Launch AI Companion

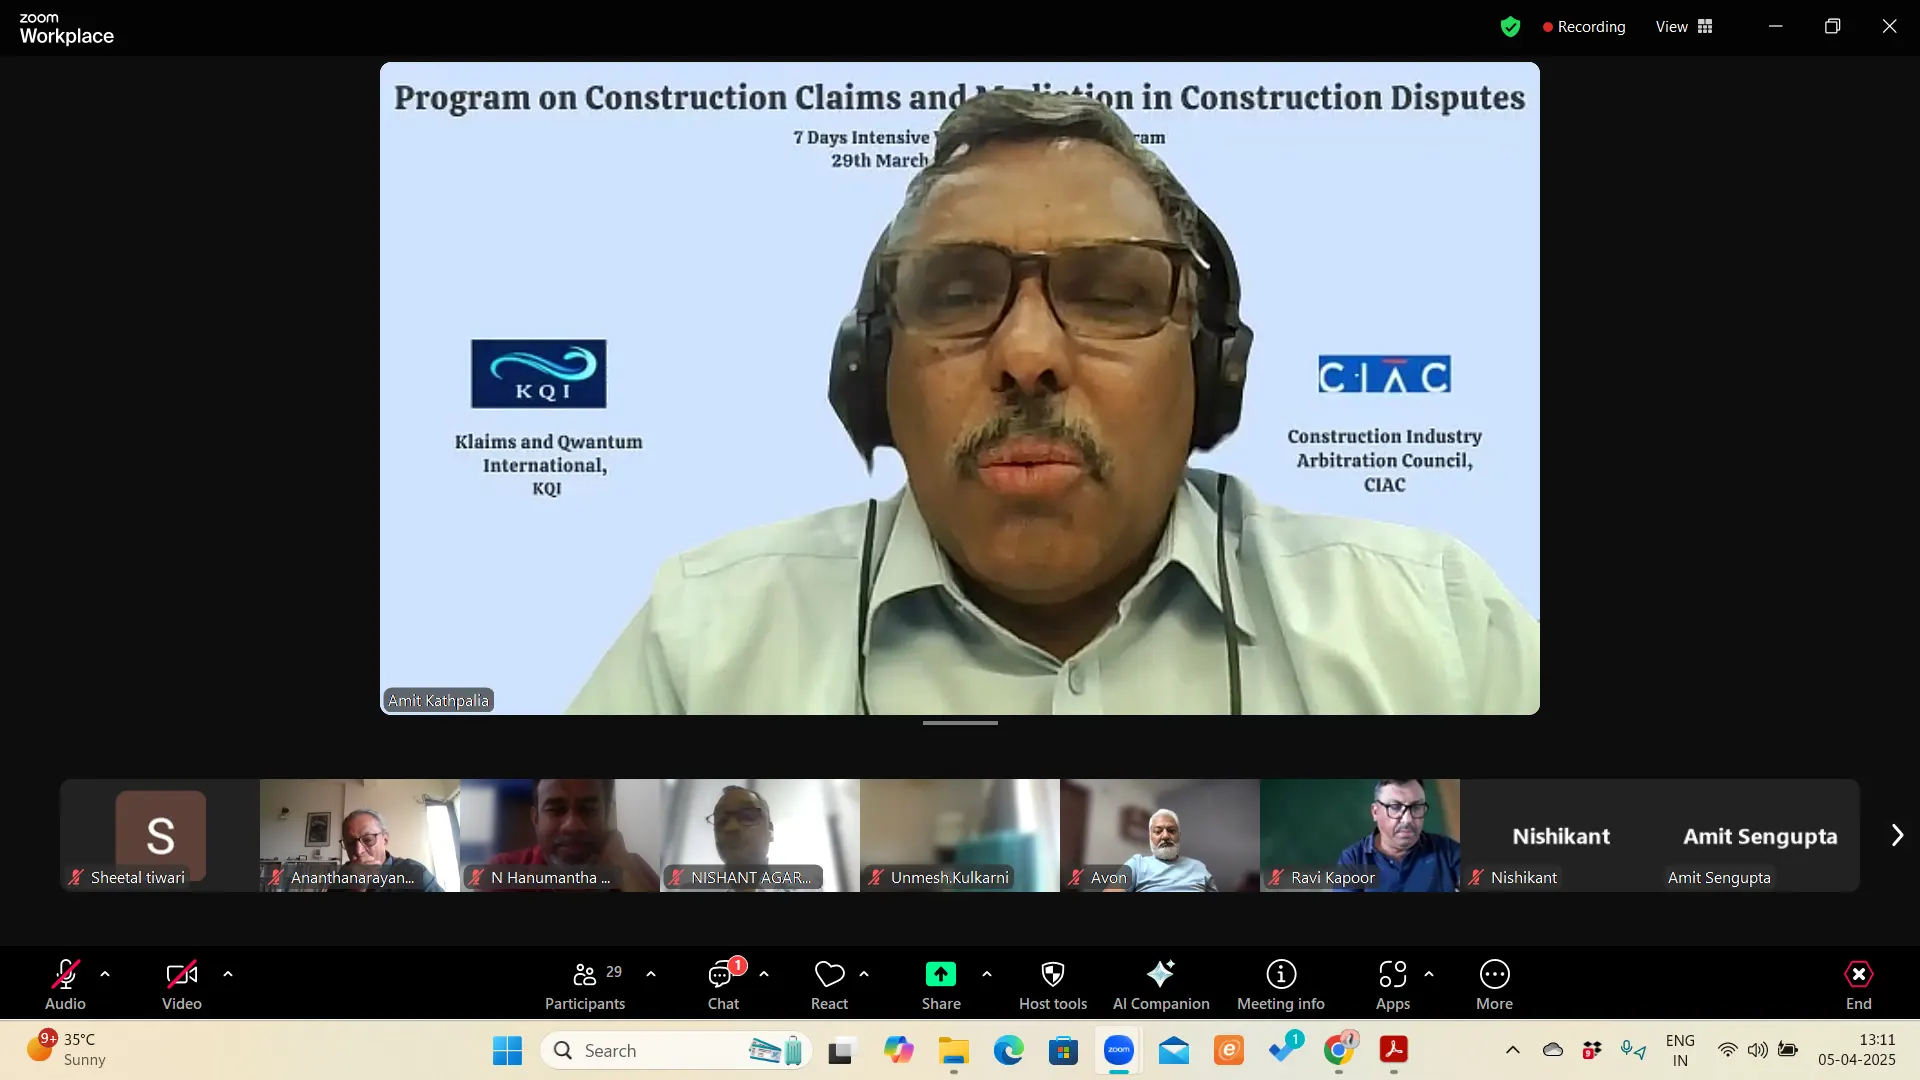(1161, 985)
